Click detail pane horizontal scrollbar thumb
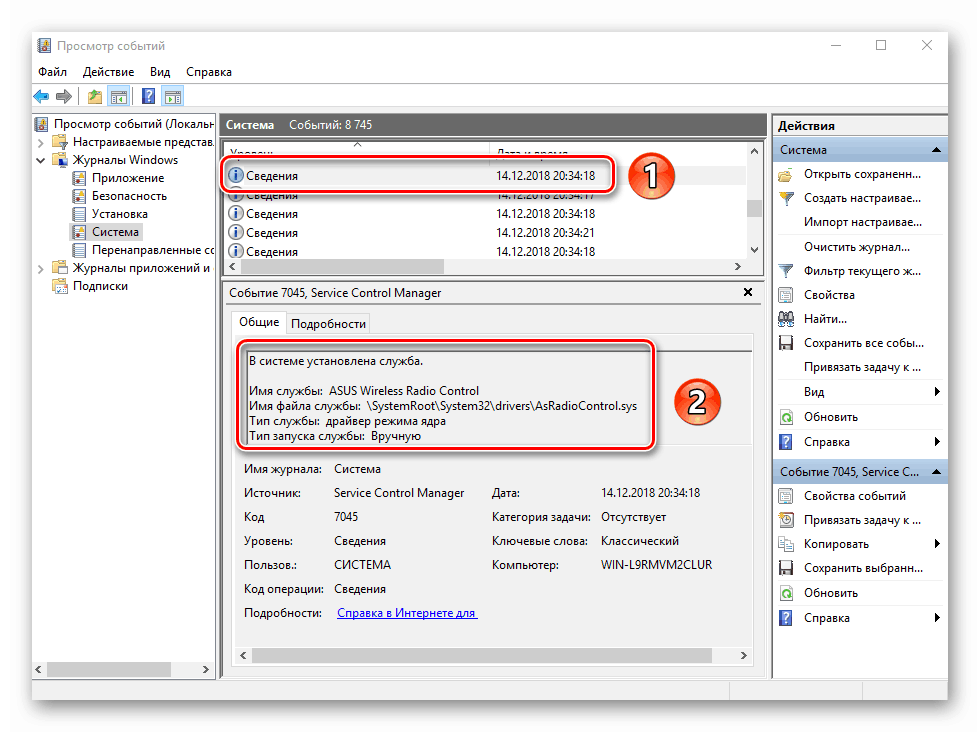The width and height of the screenshot is (980, 732). pyautogui.click(x=481, y=655)
